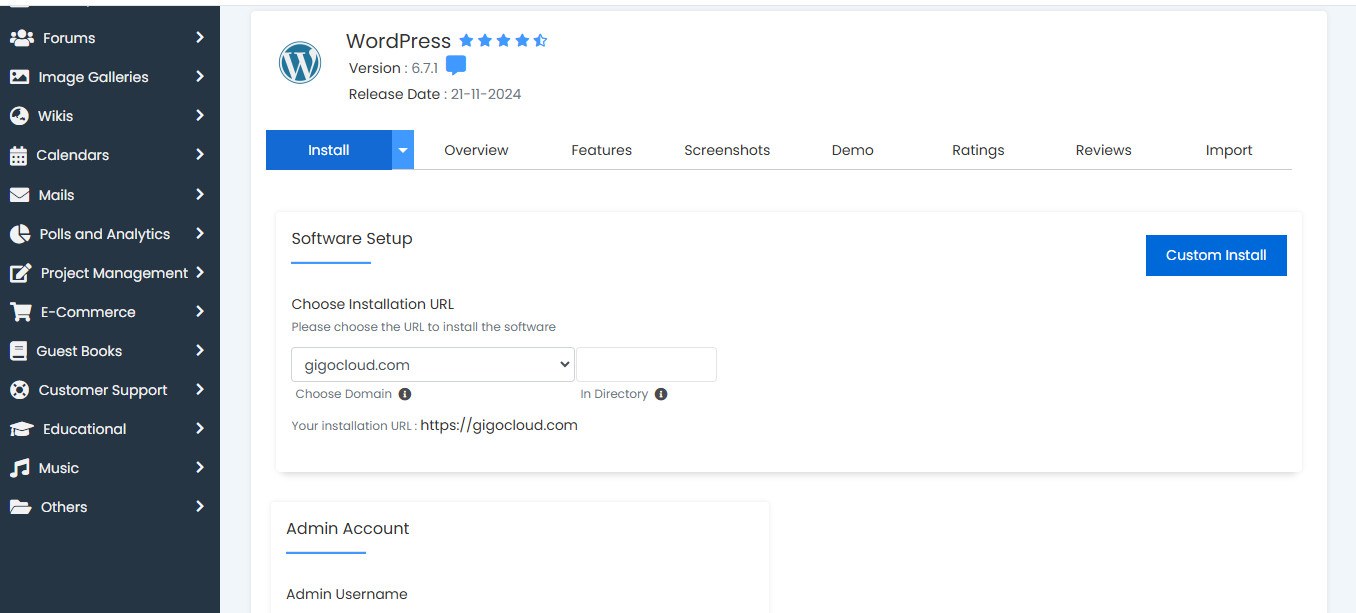This screenshot has width=1356, height=613.
Task: Go to the Import tab
Action: 1229,150
